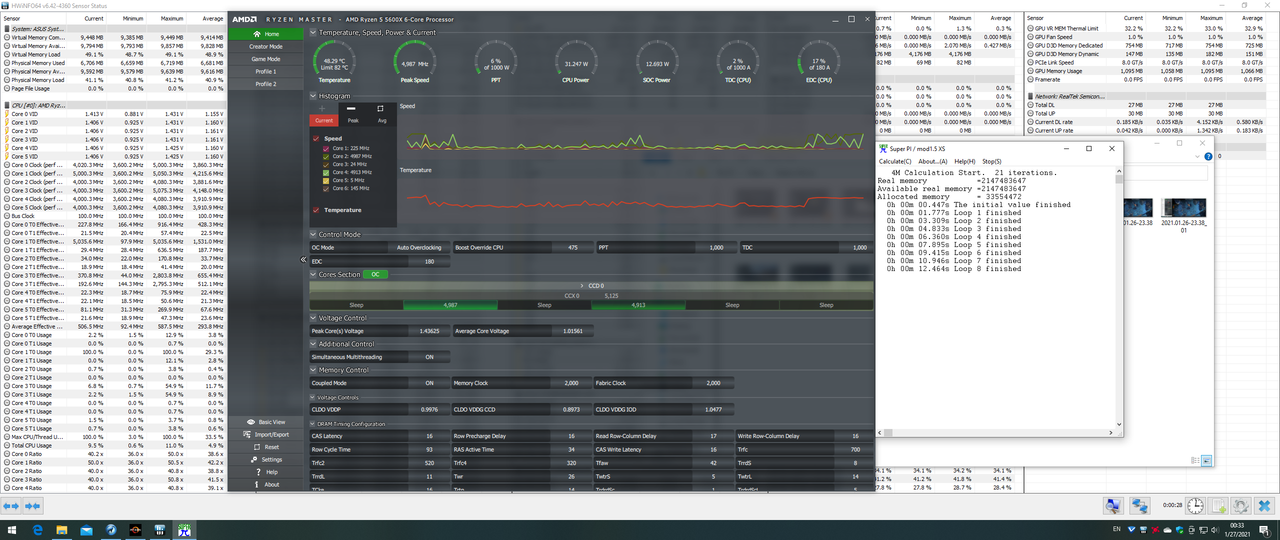Viewport: 1280px width, 540px height.
Task: Open Windows Start menu
Action: pos(11,529)
